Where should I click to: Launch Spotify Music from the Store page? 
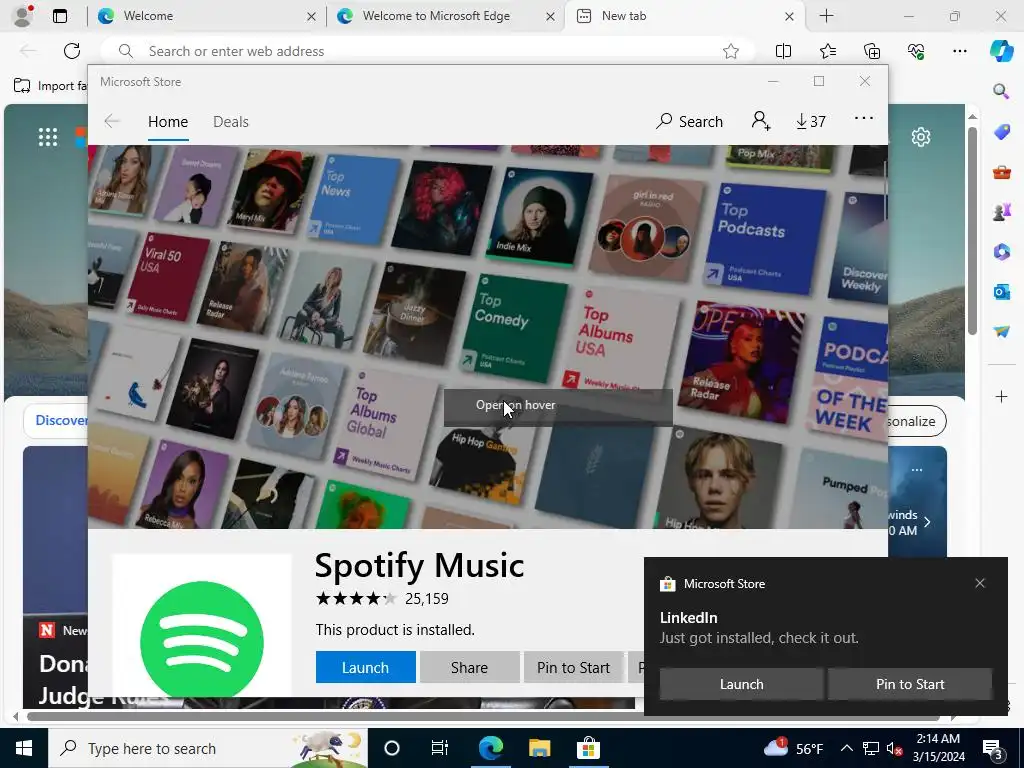[365, 667]
